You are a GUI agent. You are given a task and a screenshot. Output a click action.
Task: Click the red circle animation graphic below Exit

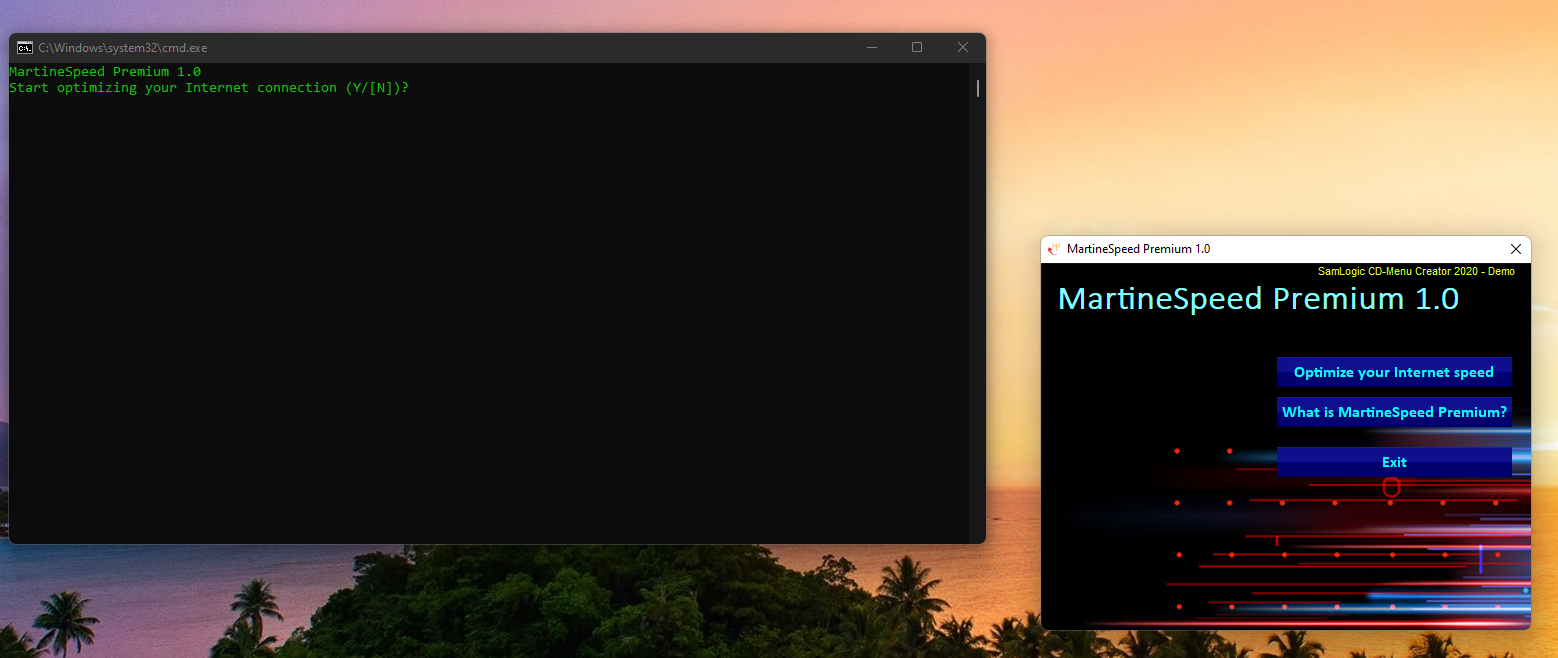pyautogui.click(x=1392, y=487)
